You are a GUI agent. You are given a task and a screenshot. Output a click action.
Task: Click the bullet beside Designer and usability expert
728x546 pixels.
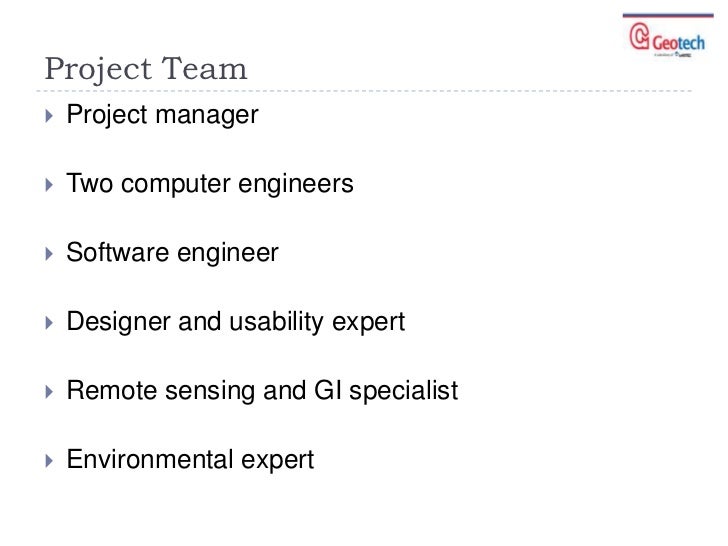point(49,323)
